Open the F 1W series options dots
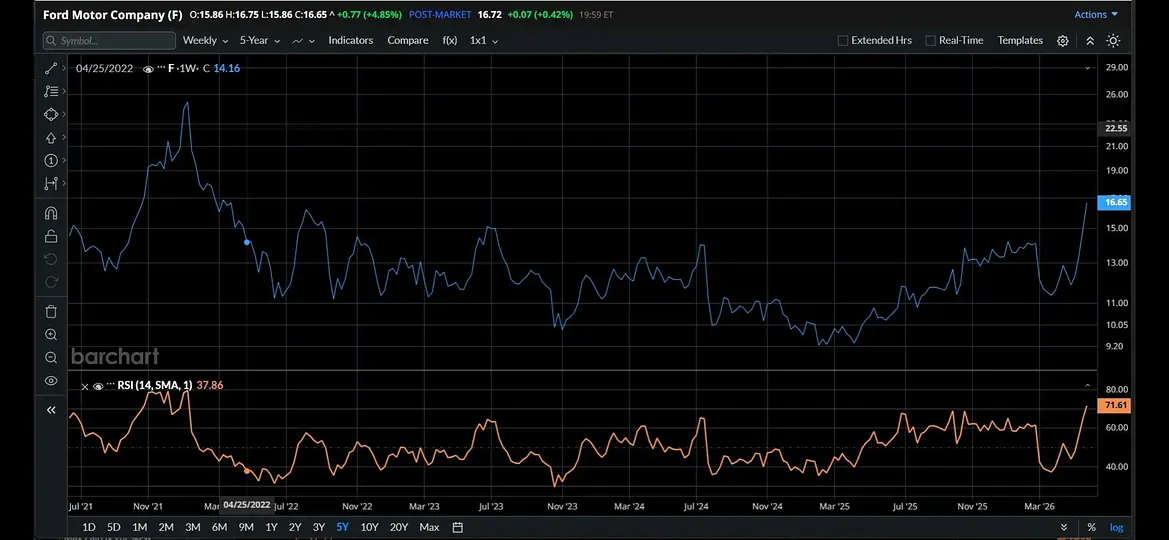Image resolution: width=1169 pixels, height=540 pixels. click(161, 69)
